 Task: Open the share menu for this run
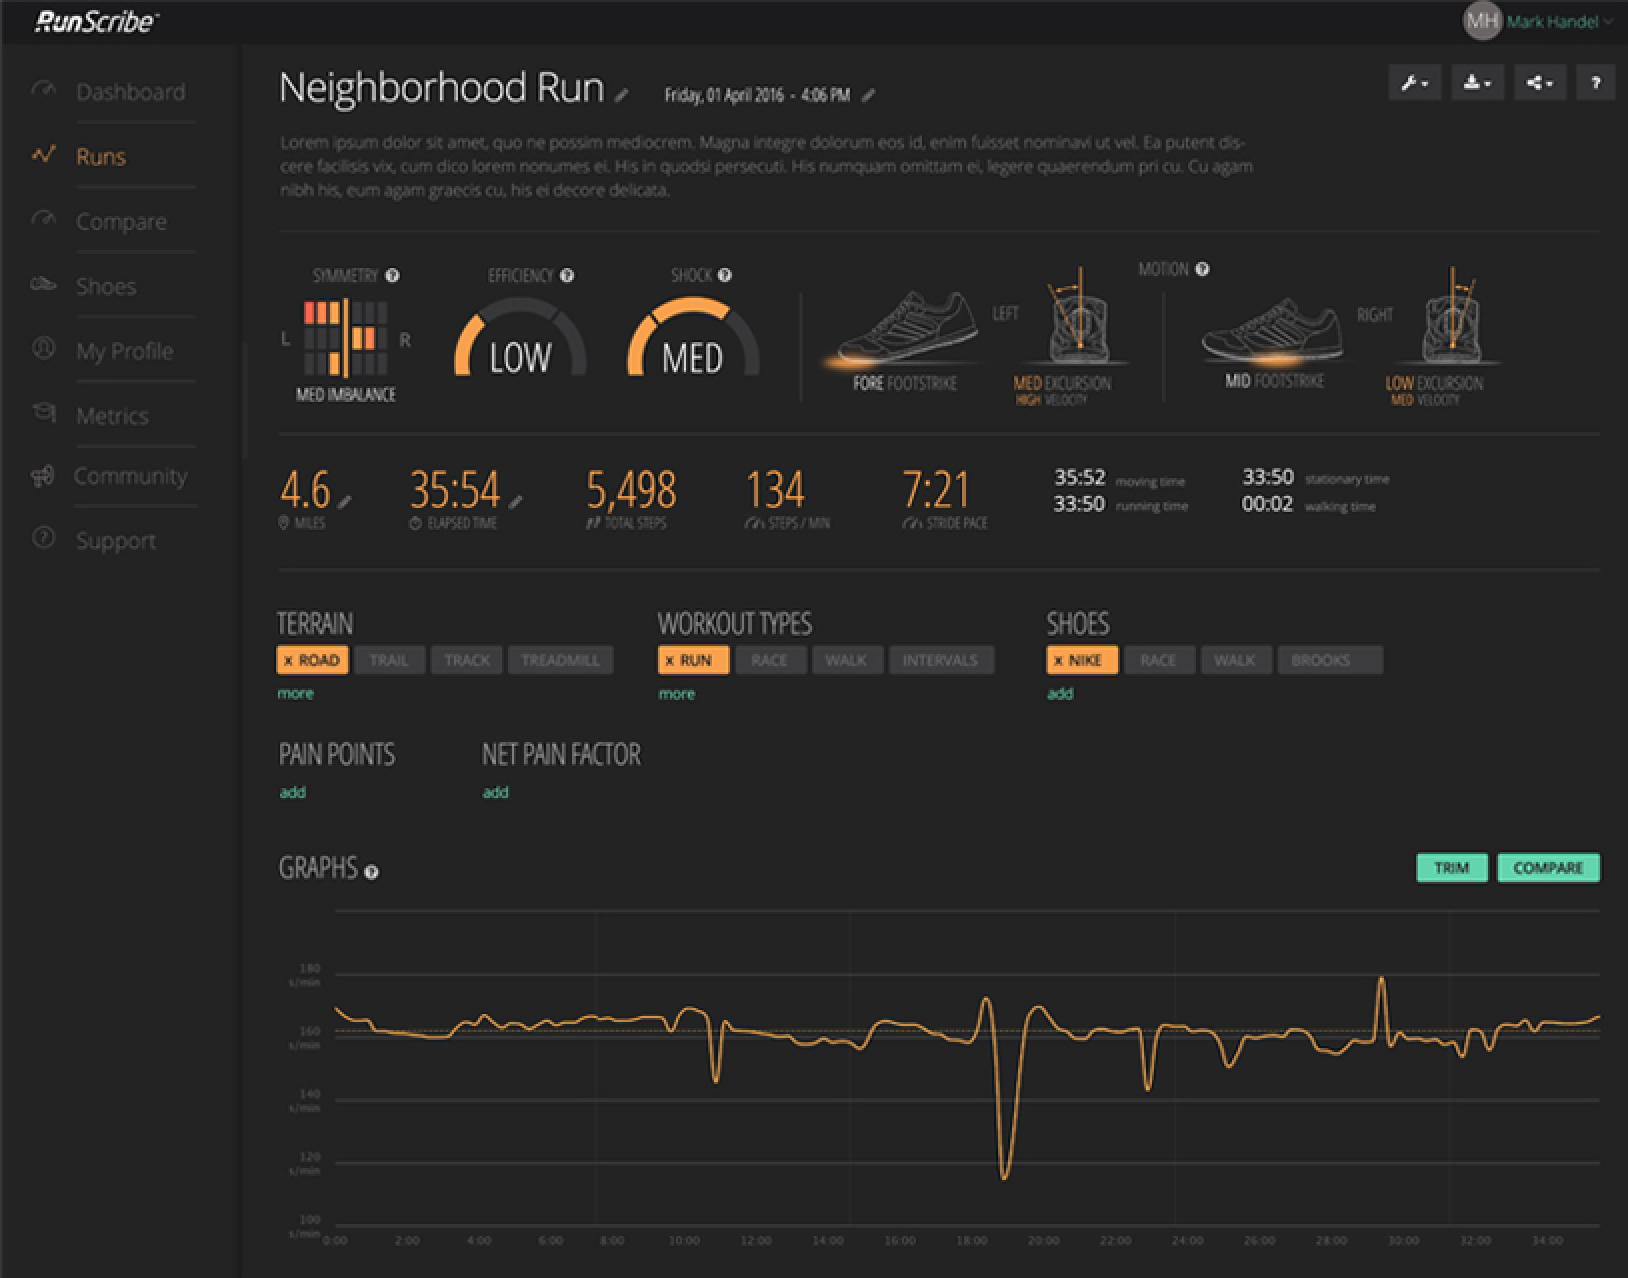1540,82
